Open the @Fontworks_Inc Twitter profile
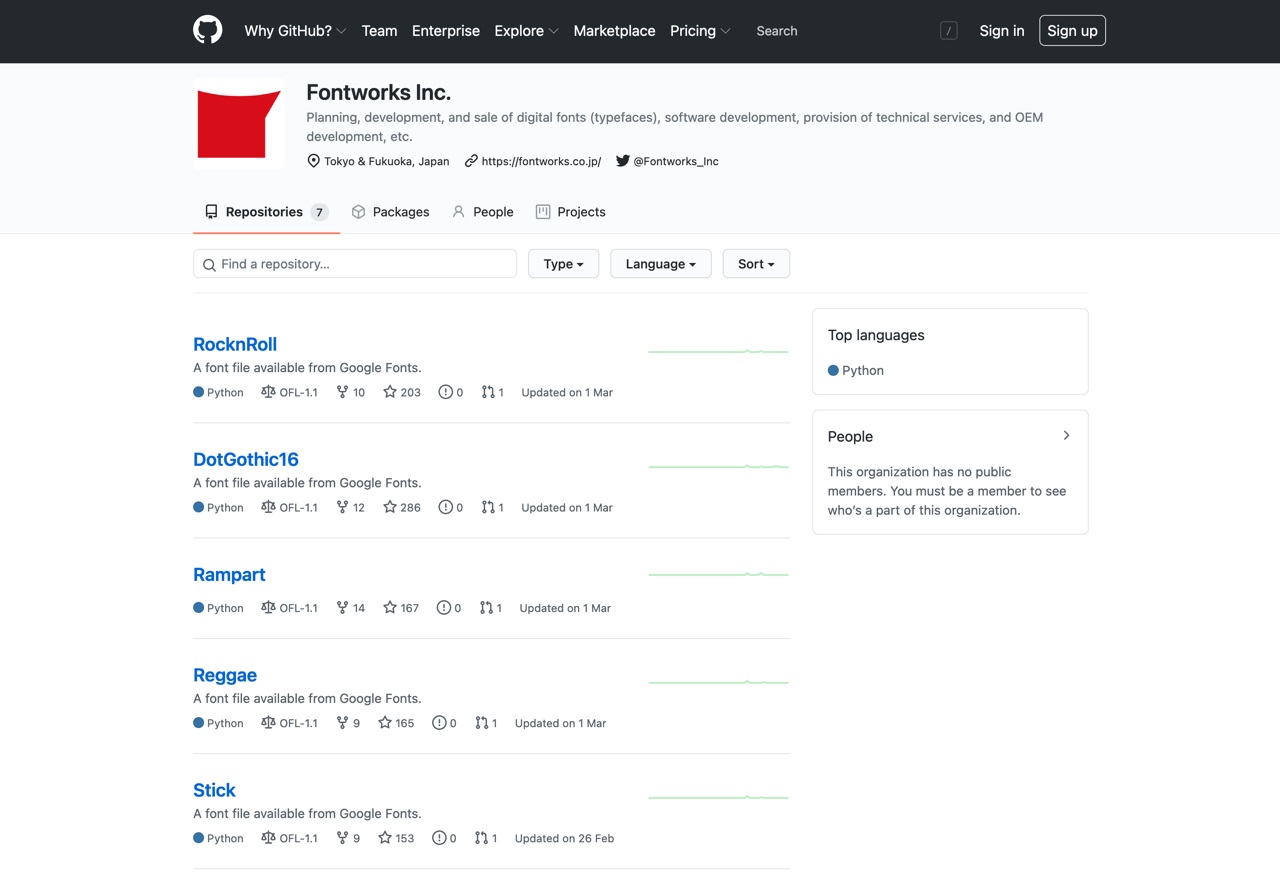This screenshot has width=1280, height=896. [x=676, y=161]
